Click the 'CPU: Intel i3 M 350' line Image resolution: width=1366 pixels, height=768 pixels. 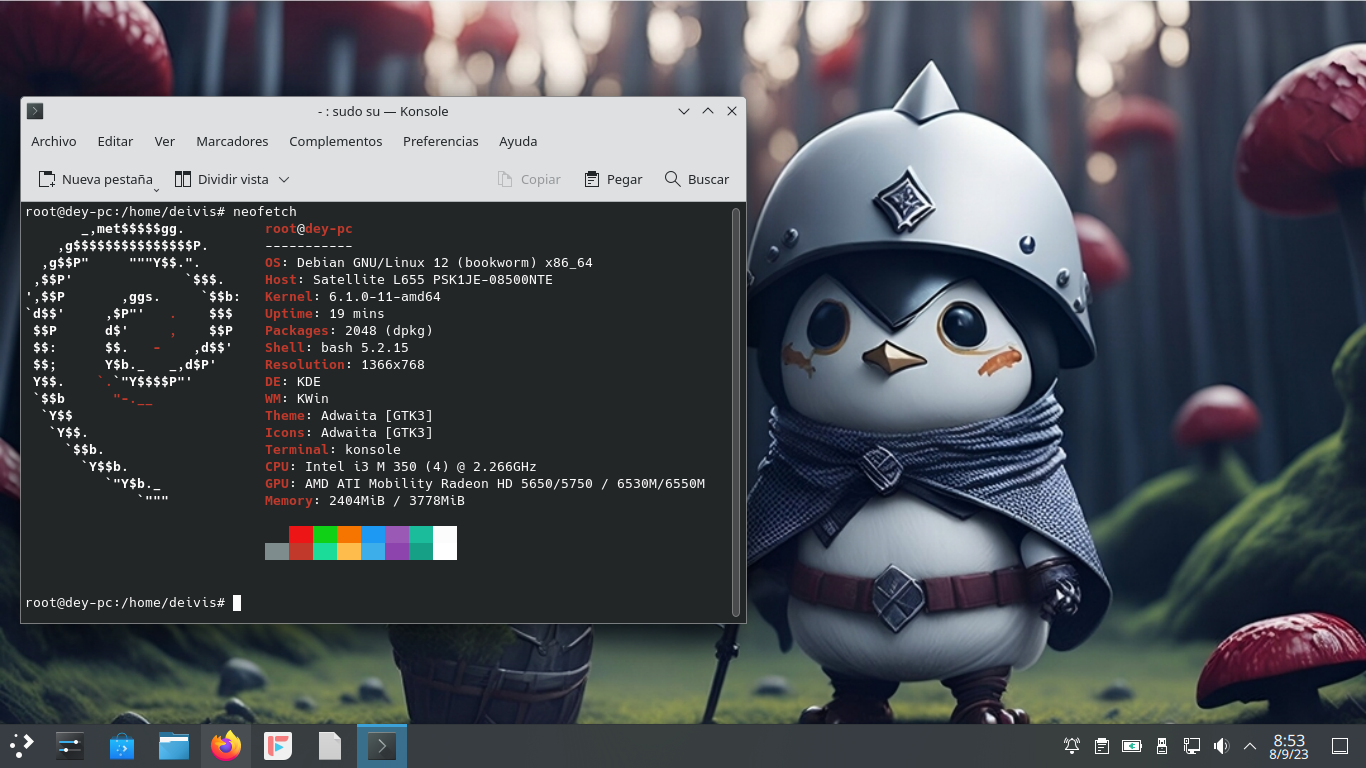(x=401, y=467)
